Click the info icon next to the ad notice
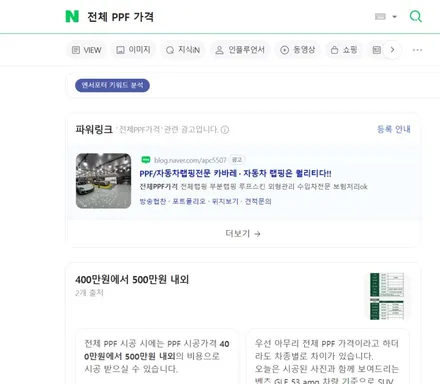The width and height of the screenshot is (440, 384). [x=225, y=130]
